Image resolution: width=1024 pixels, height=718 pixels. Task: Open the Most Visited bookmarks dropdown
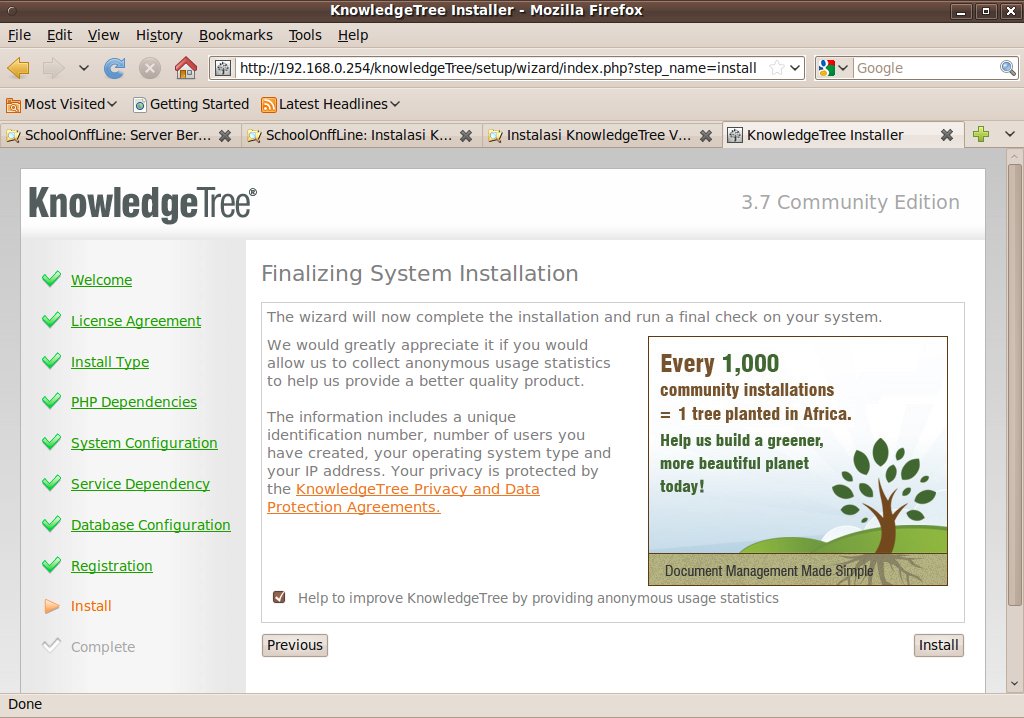point(62,104)
